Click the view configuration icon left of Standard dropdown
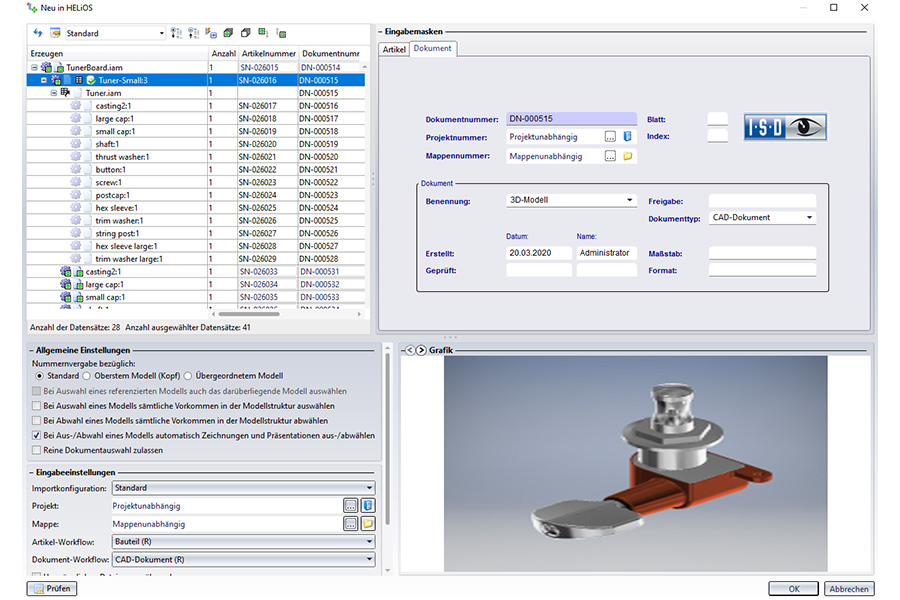This screenshot has width=900, height=600. tap(56, 33)
